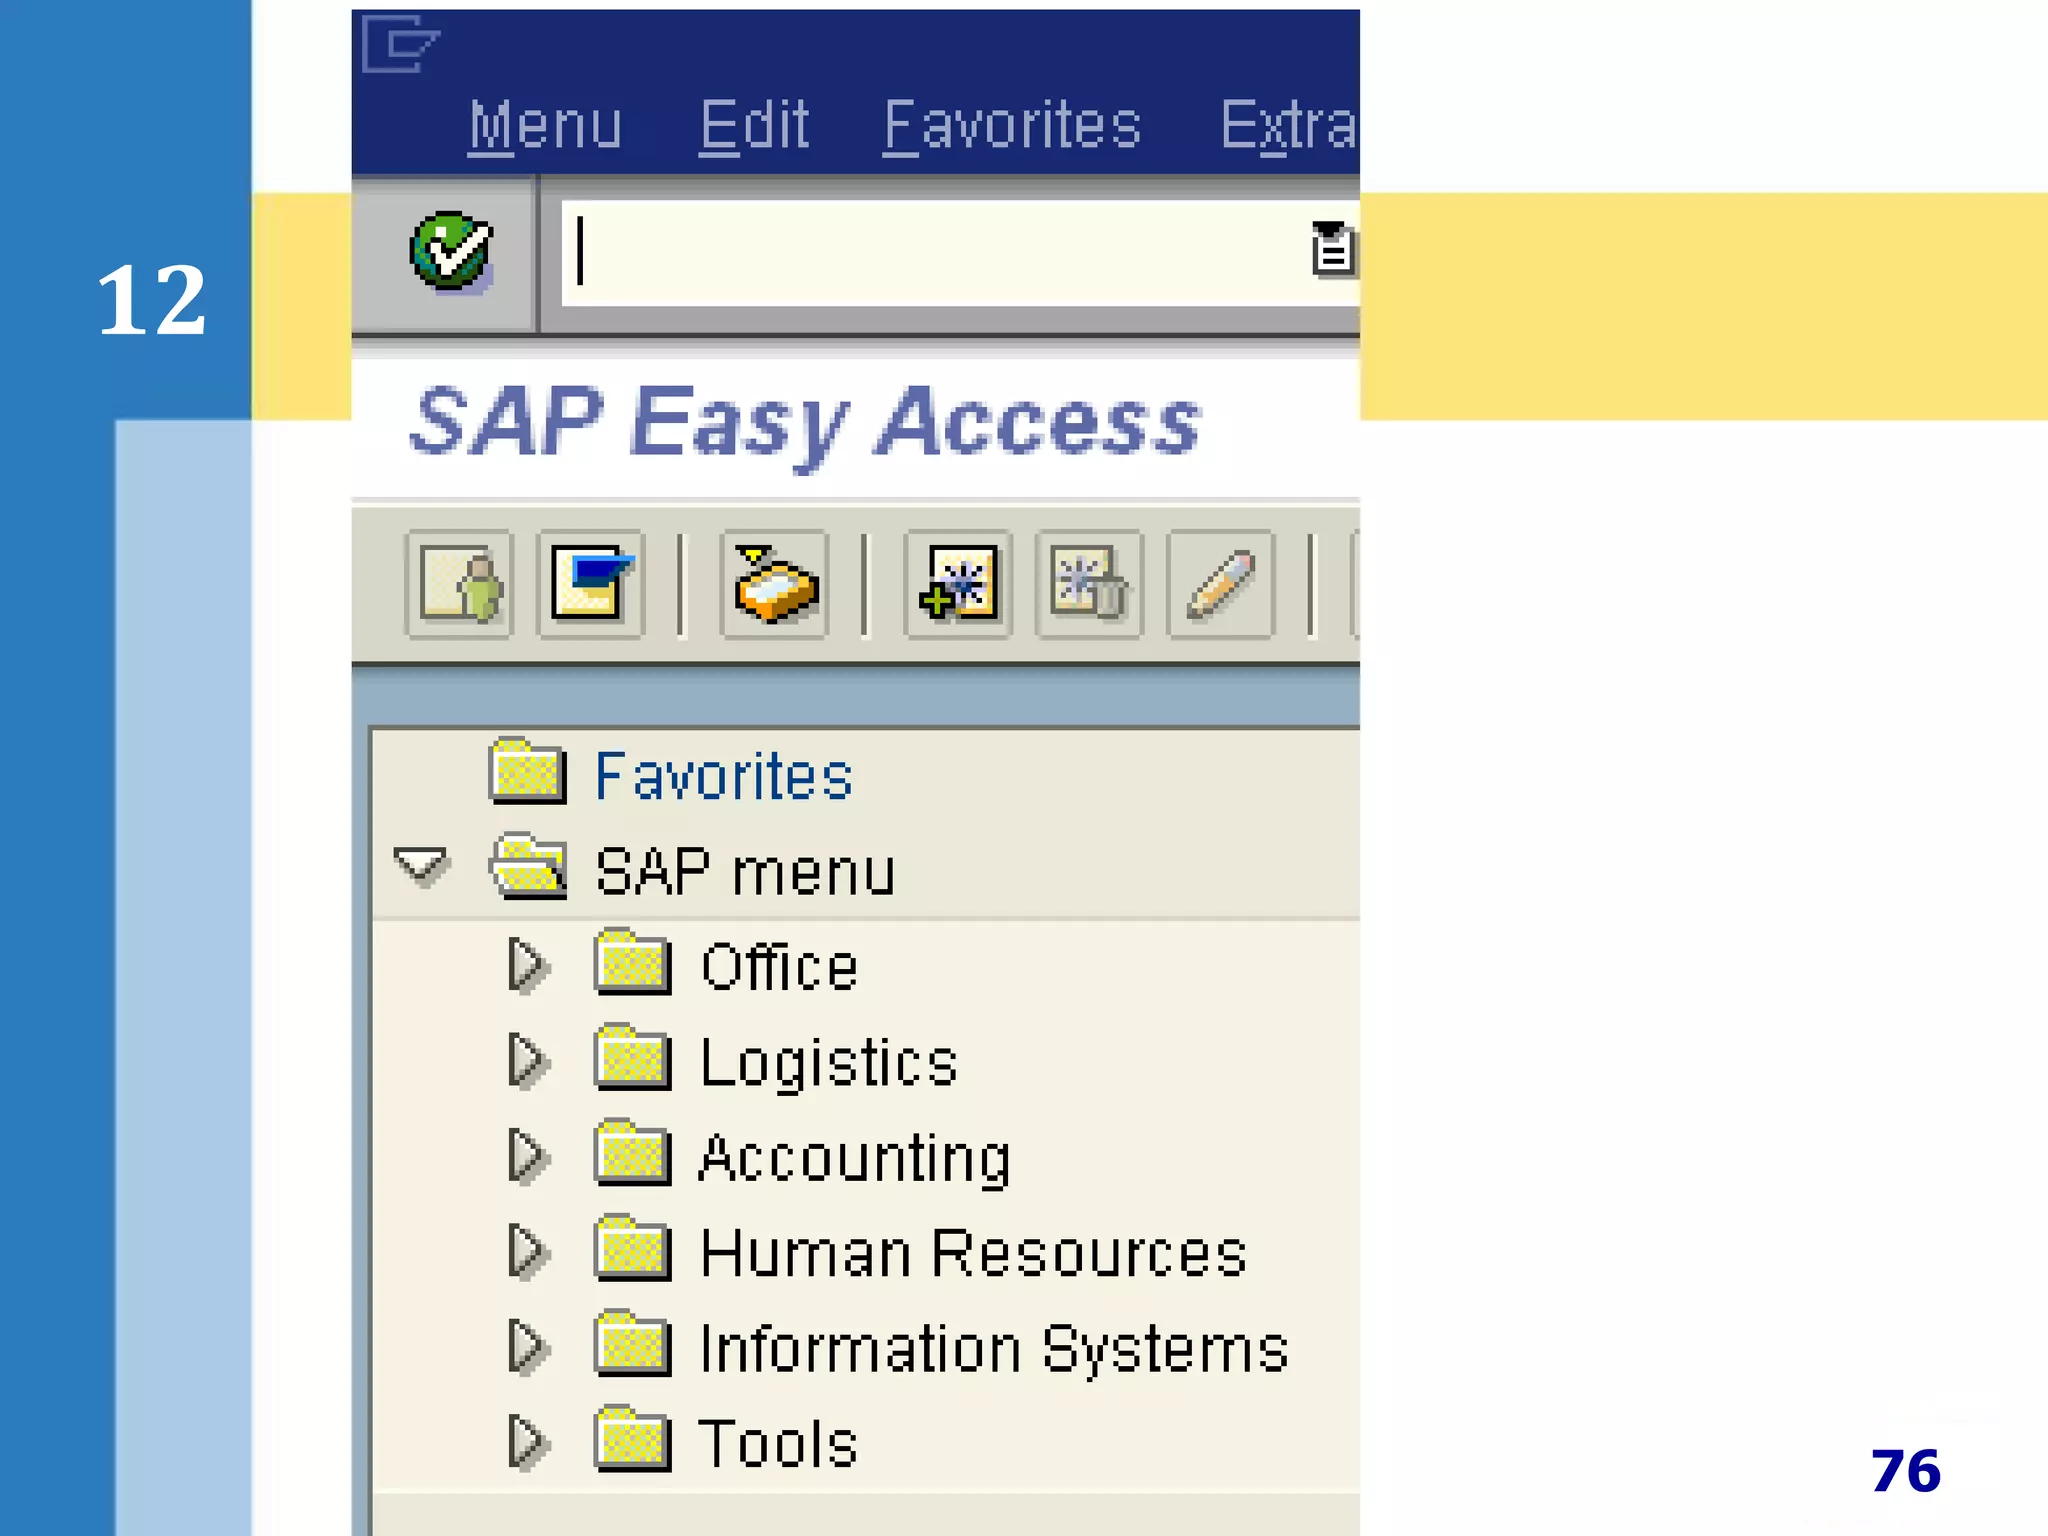This screenshot has height=1536, width=2048.
Task: Expand the Human Resources node
Action: click(527, 1252)
